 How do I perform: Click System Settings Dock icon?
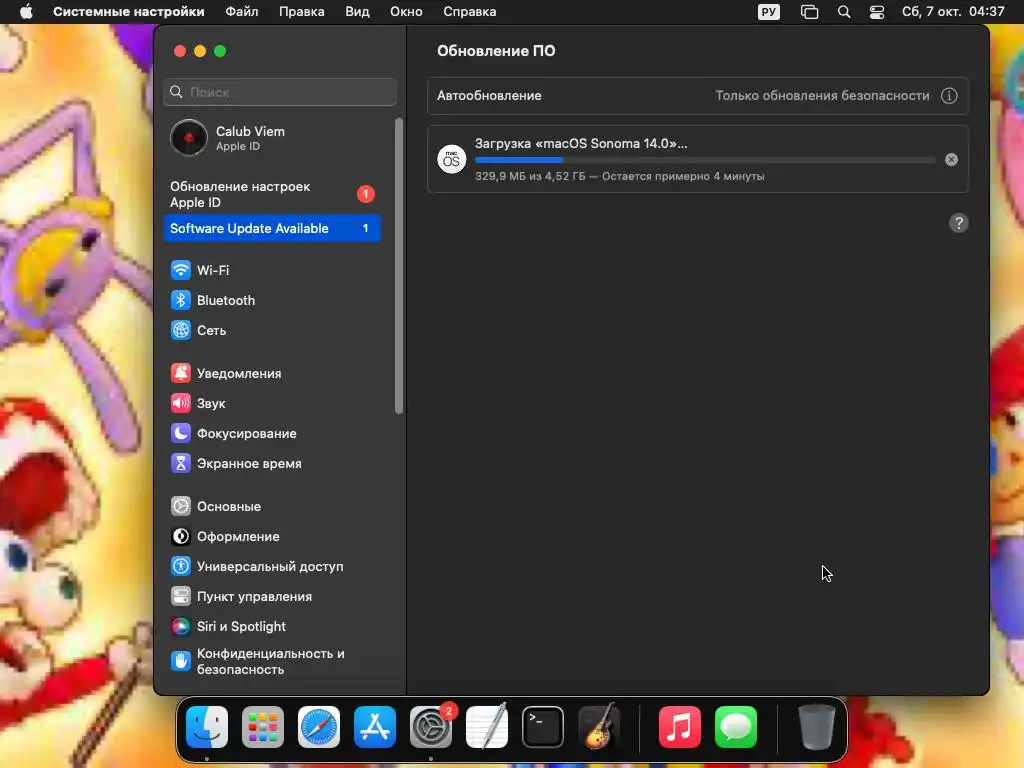431,727
